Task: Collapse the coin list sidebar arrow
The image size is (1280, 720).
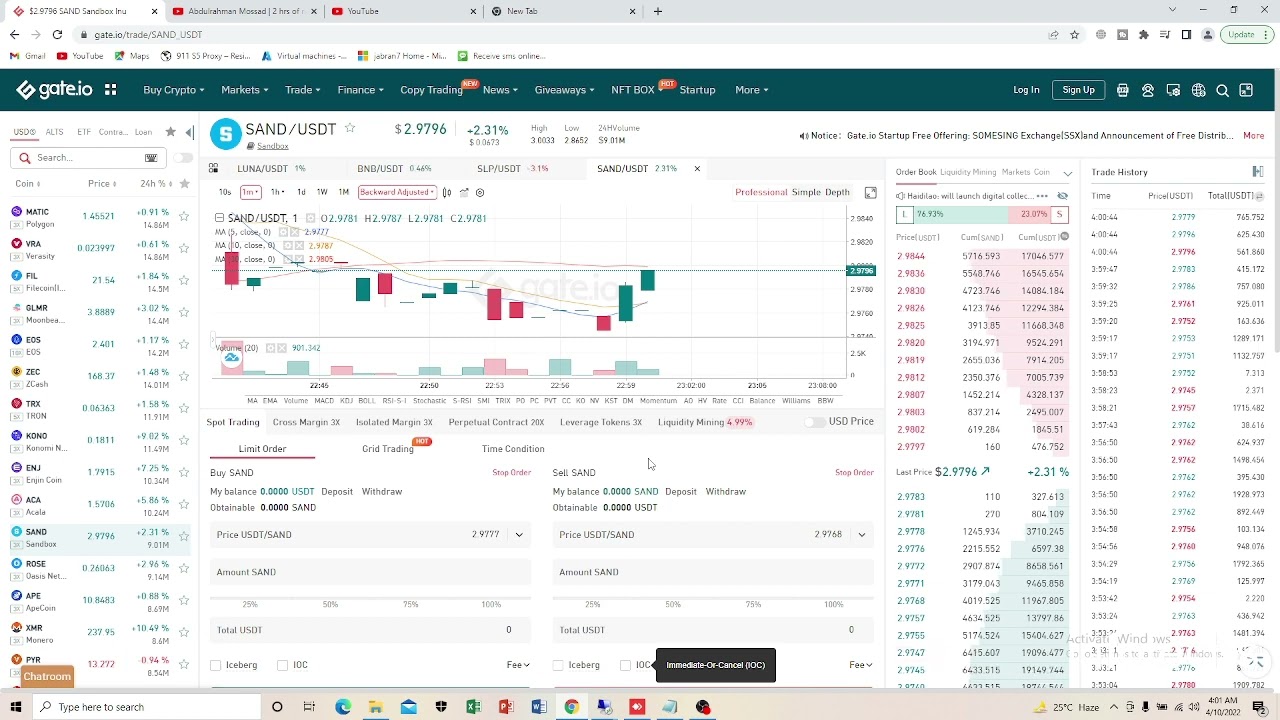Action: (189, 132)
